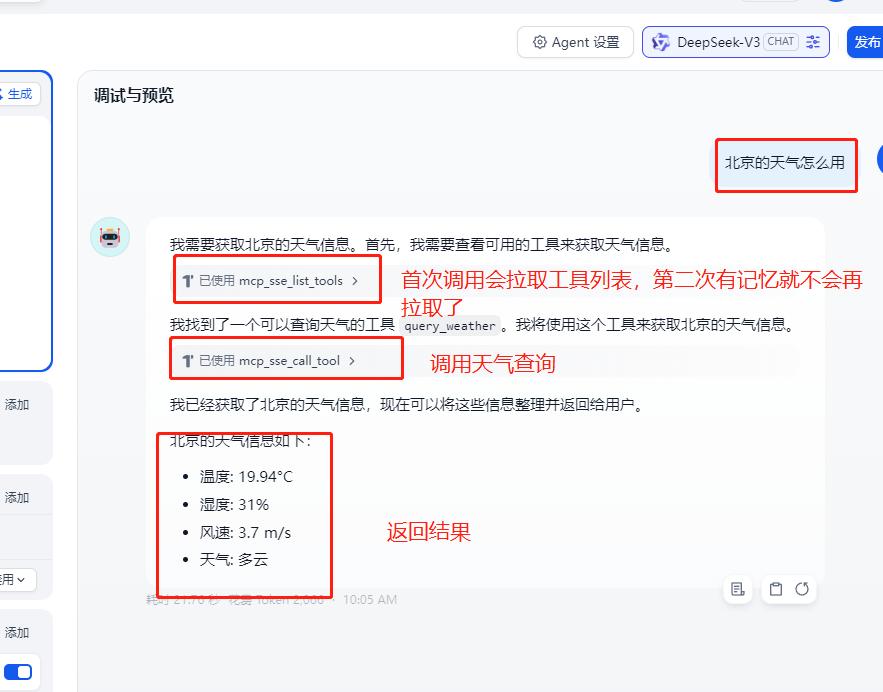Expand the mcp_sse_call_tool tool call
The height and width of the screenshot is (692, 883).
pos(275,361)
